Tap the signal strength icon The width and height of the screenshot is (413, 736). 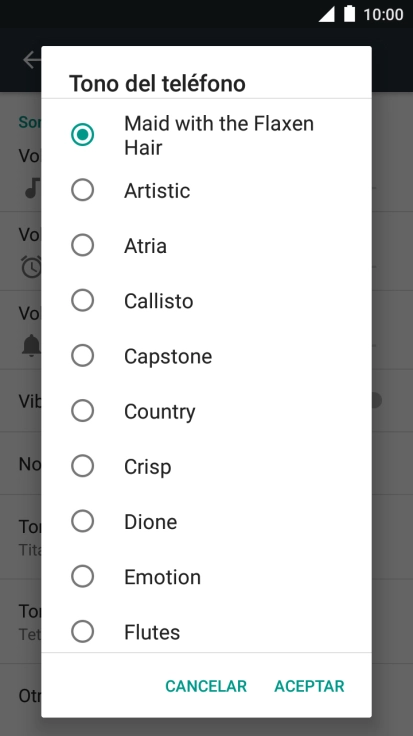tap(327, 14)
